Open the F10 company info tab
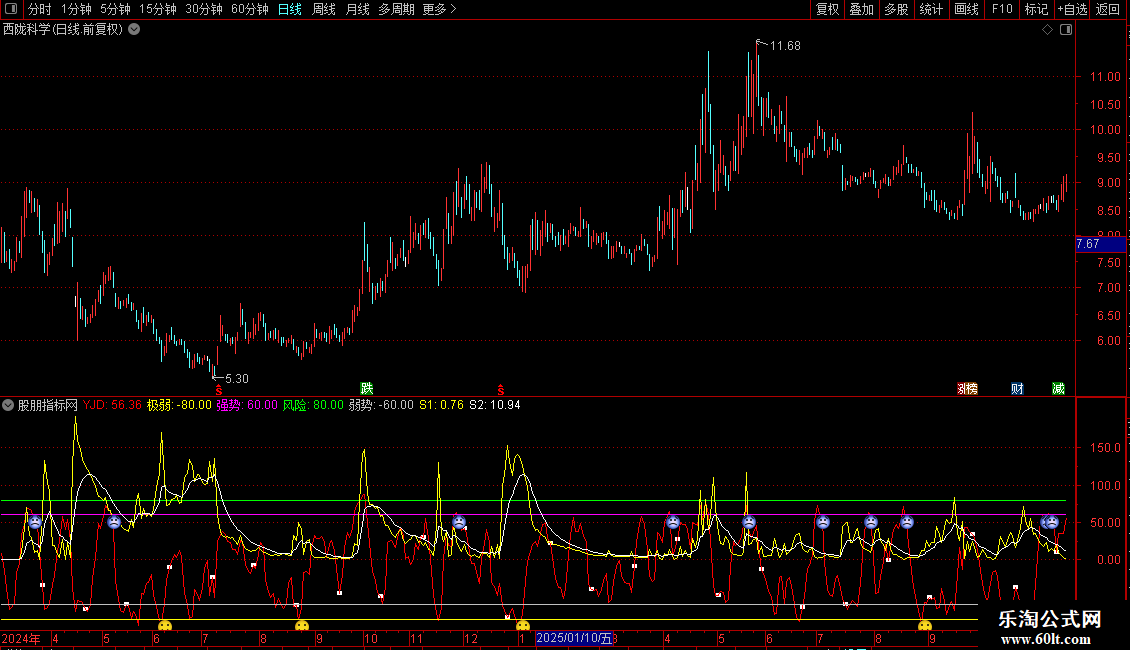 (x=1001, y=9)
